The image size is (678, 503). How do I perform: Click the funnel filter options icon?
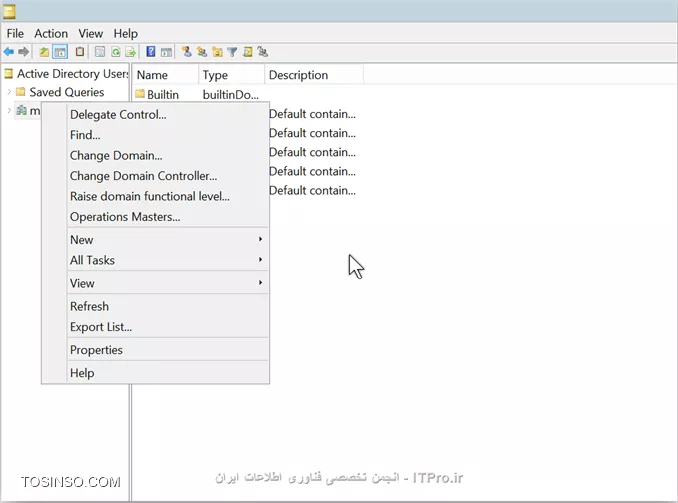pyautogui.click(x=232, y=52)
